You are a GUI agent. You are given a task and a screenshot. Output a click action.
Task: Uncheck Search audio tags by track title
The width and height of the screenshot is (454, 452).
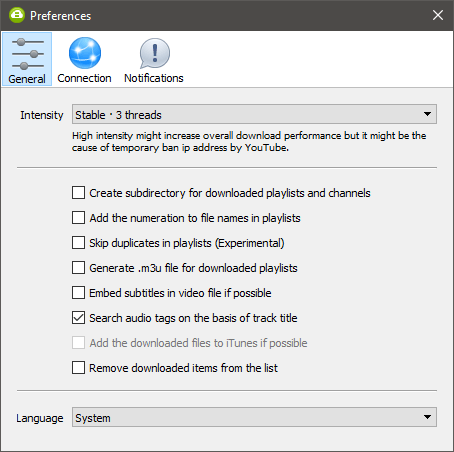[79, 318]
